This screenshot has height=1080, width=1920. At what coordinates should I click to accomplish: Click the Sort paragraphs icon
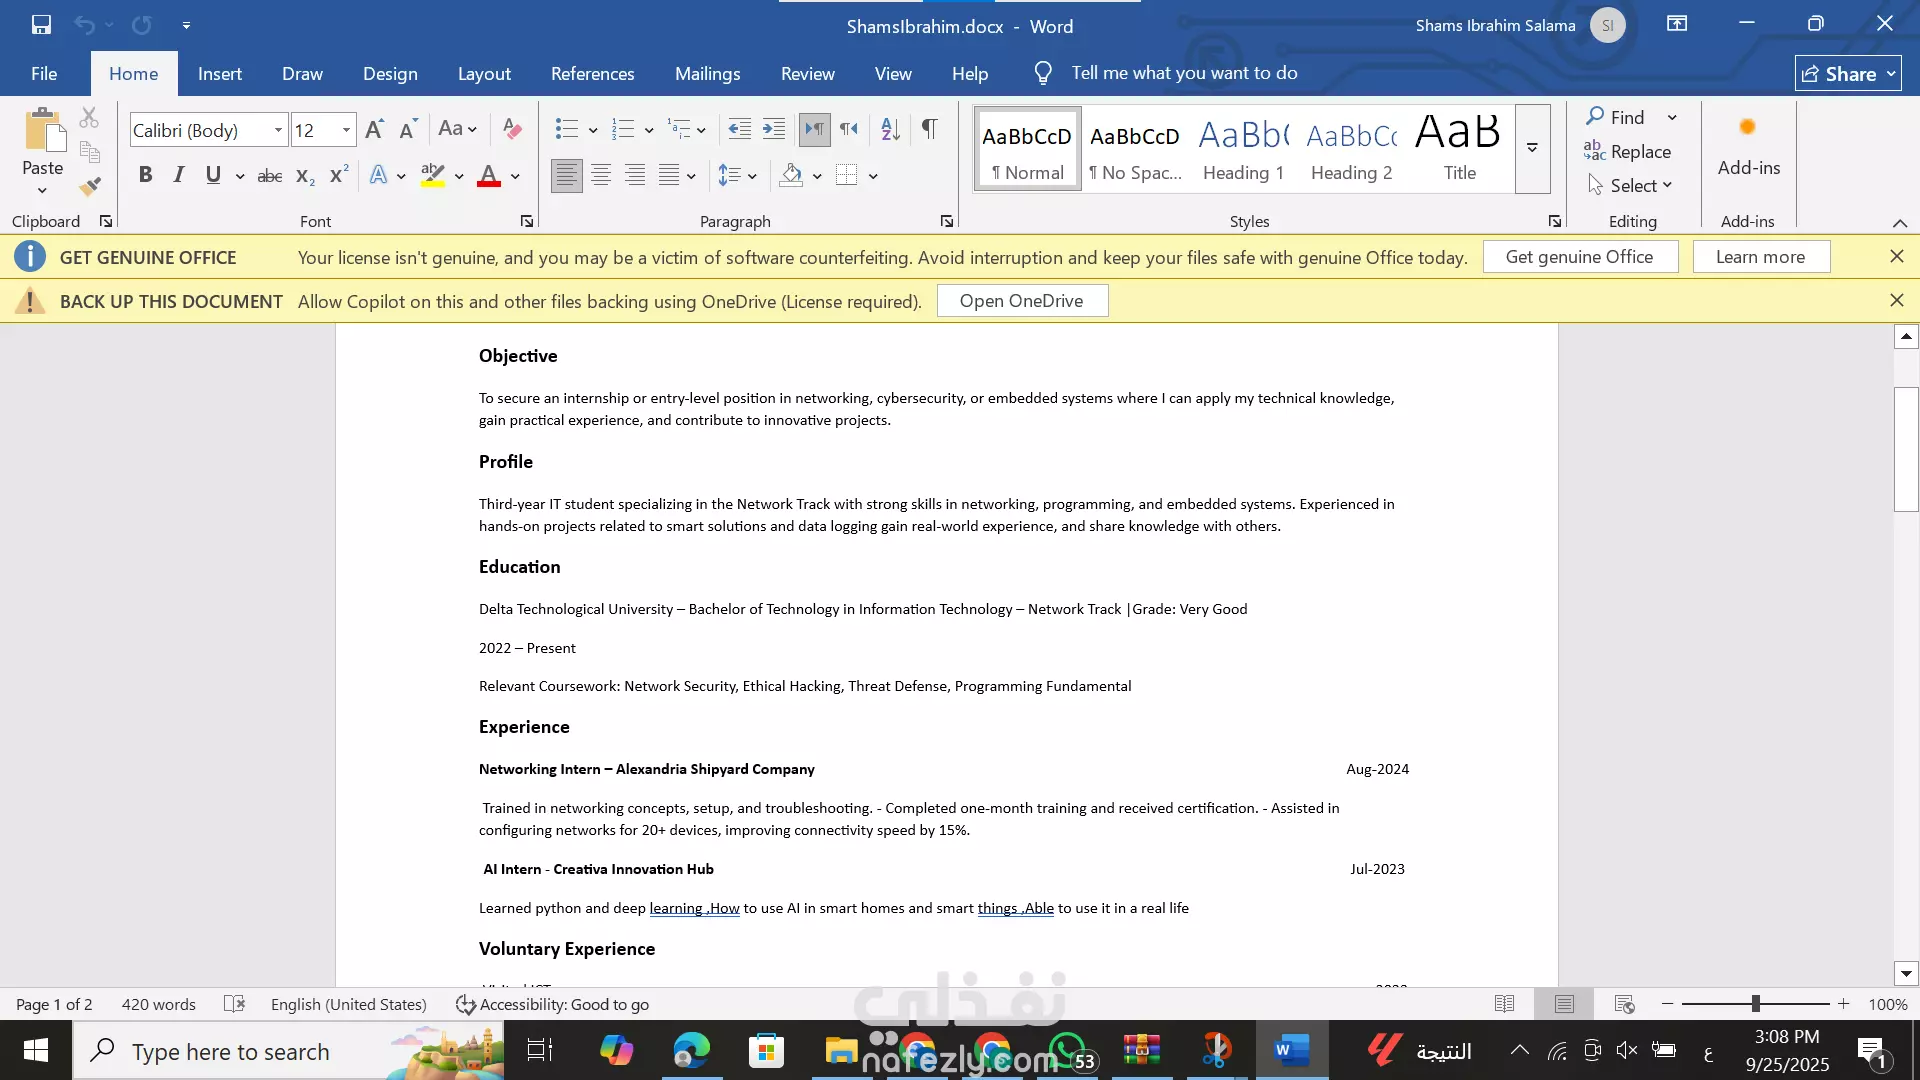(x=890, y=129)
